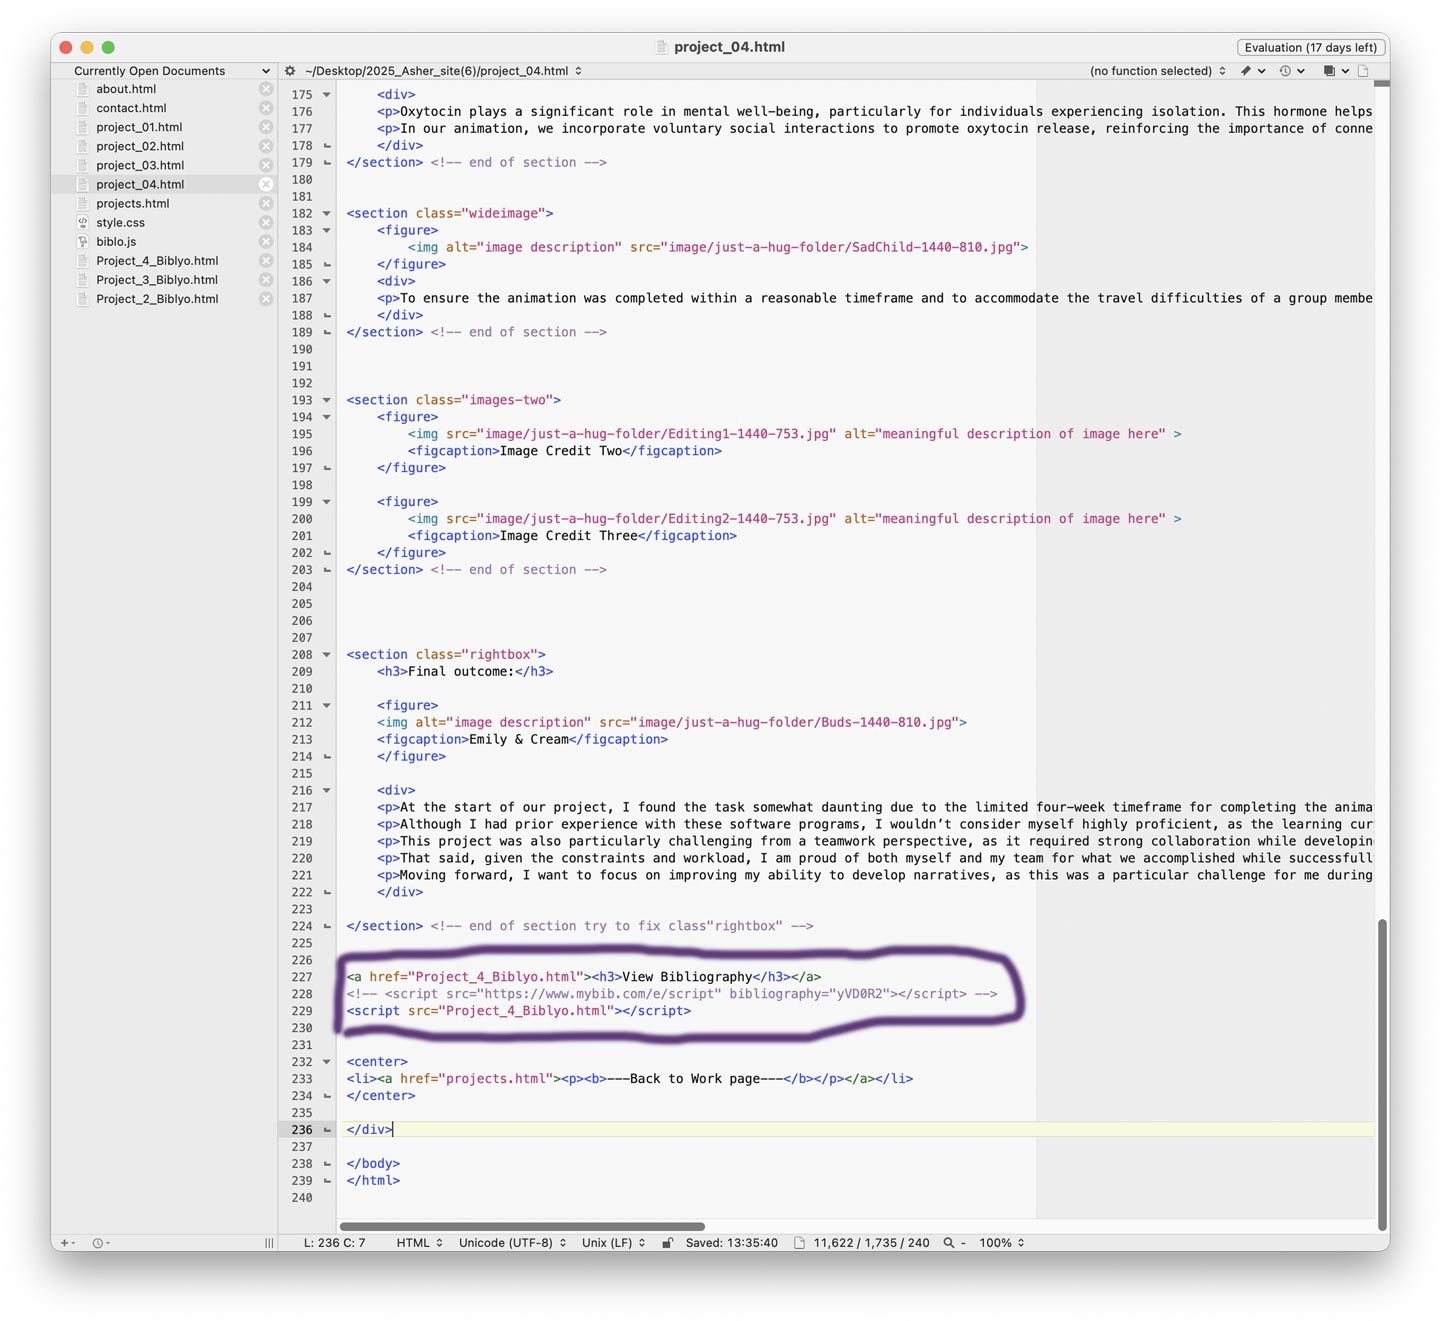Image resolution: width=1440 pixels, height=1321 pixels.
Task: Close projects.html using its sidebar X icon
Action: [266, 203]
